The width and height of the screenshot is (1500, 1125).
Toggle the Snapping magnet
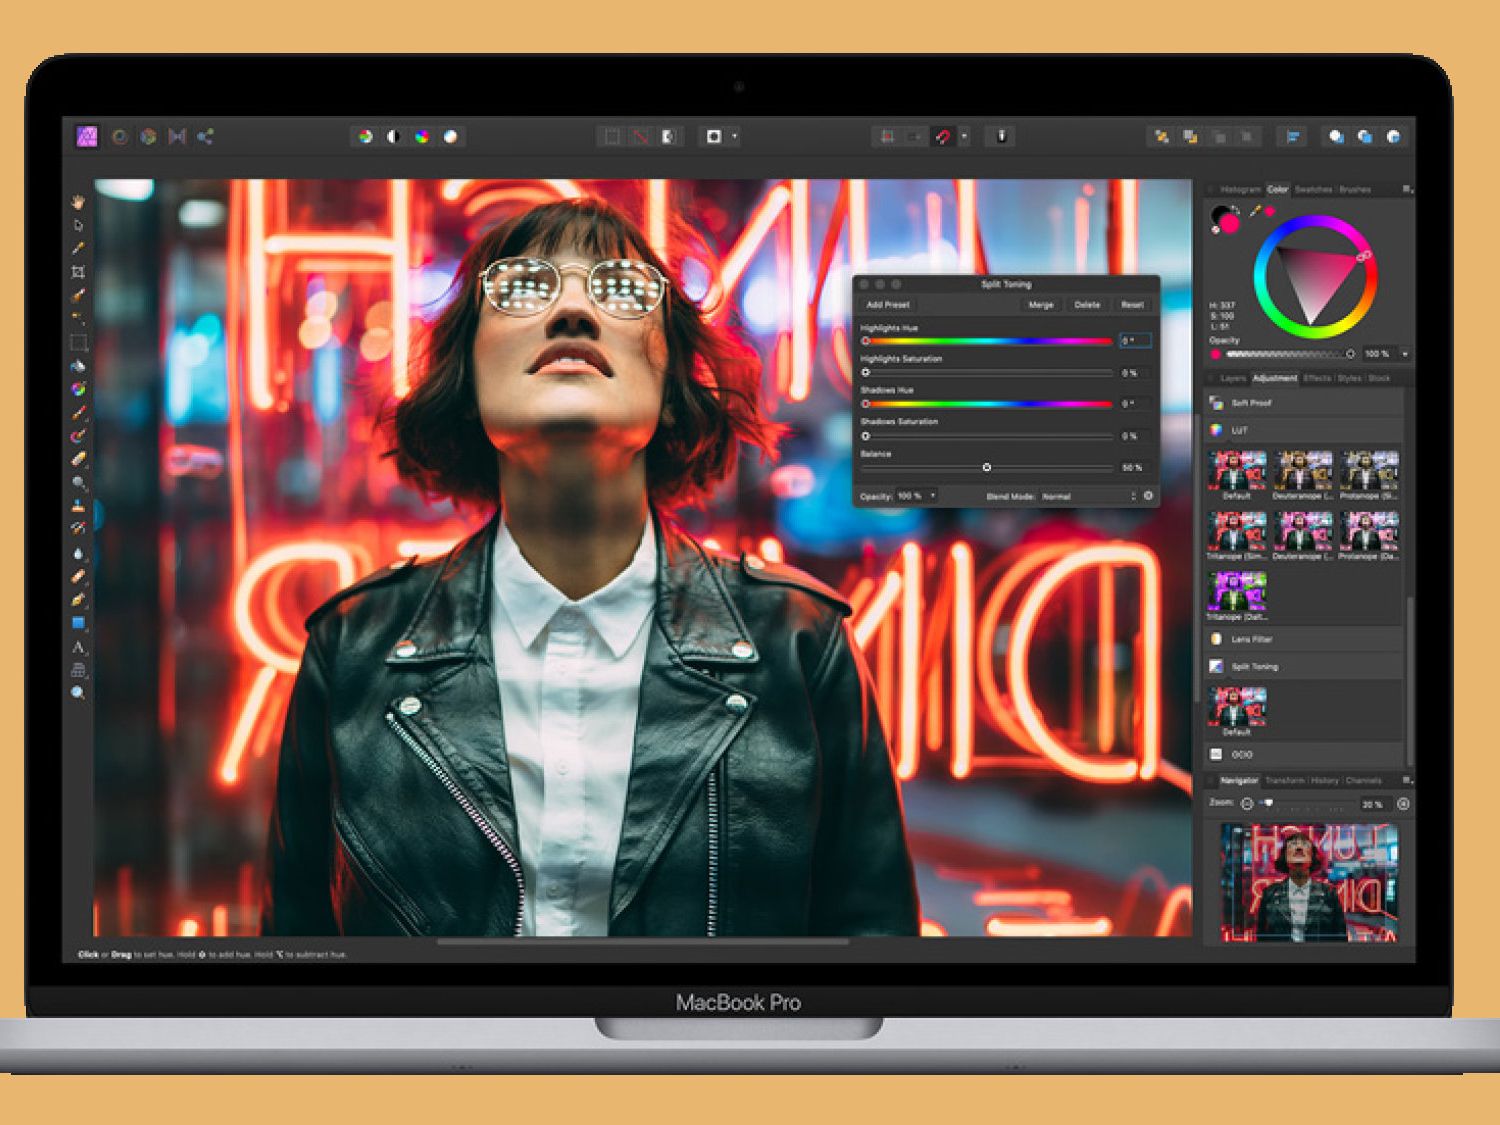point(942,136)
